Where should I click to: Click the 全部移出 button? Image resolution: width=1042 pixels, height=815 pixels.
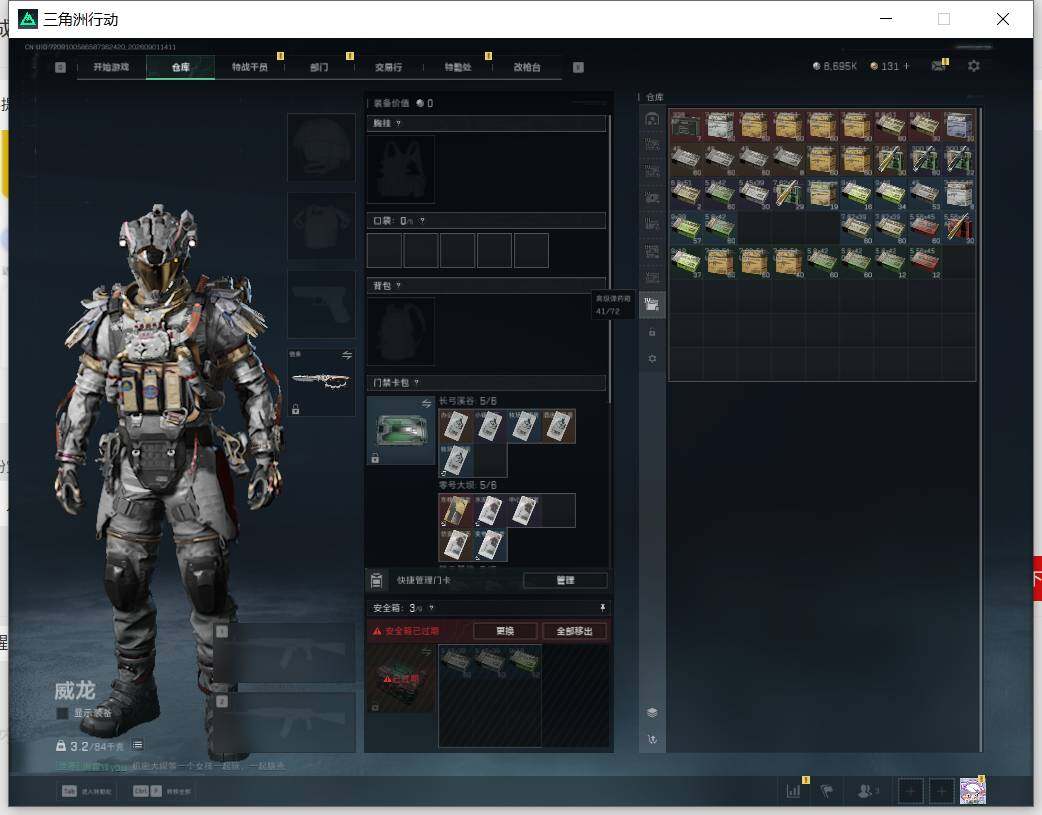[x=574, y=631]
